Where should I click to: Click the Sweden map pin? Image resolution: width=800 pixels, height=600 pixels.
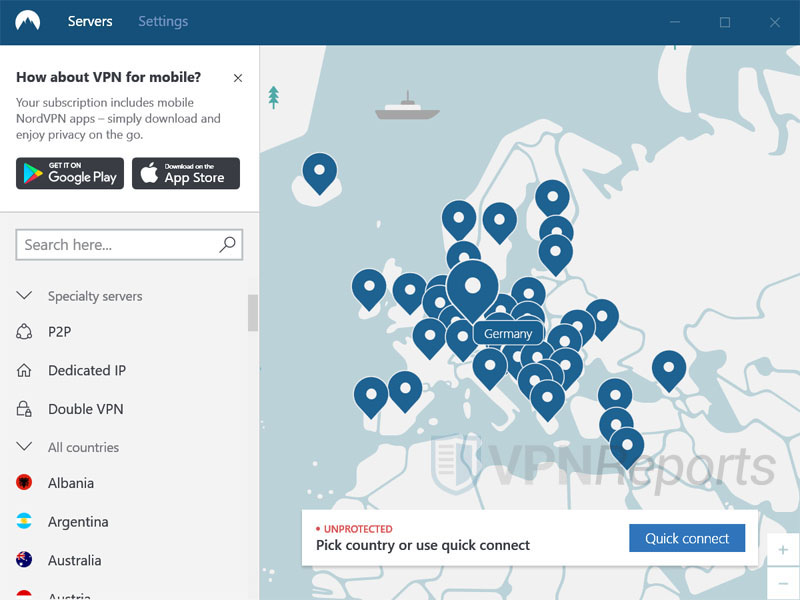pos(499,222)
